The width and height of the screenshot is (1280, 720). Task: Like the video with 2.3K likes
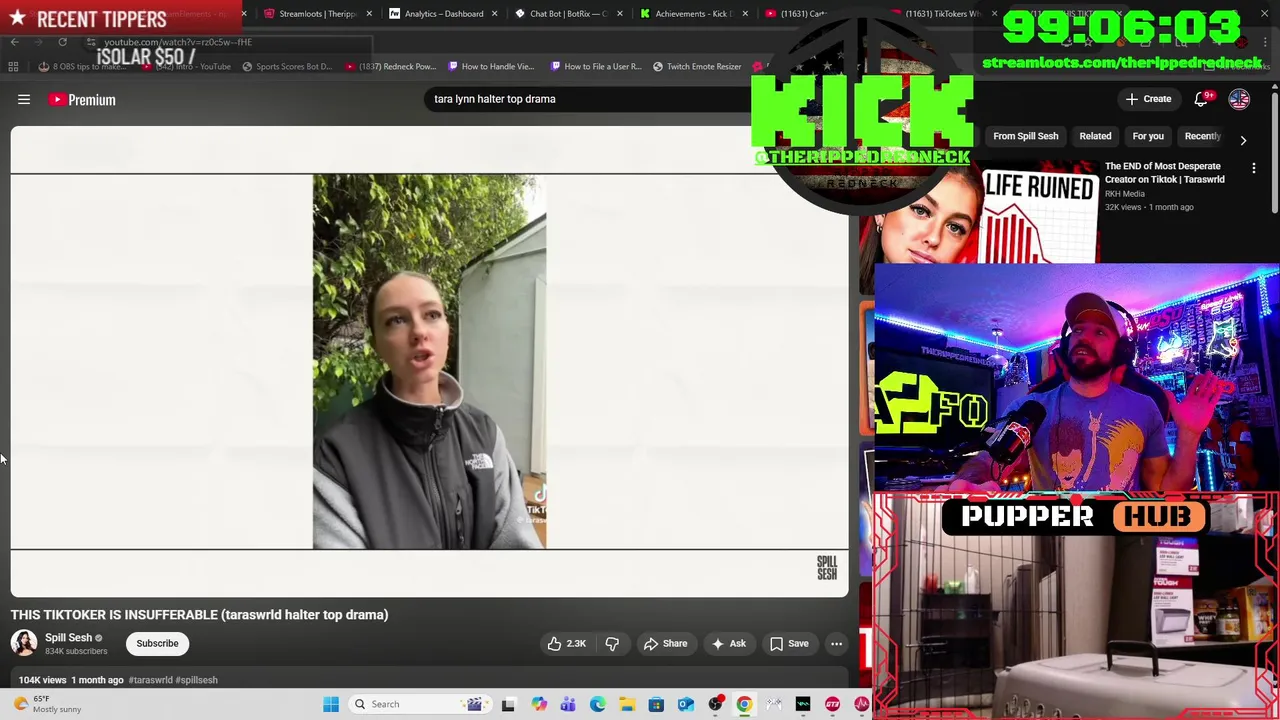click(566, 644)
